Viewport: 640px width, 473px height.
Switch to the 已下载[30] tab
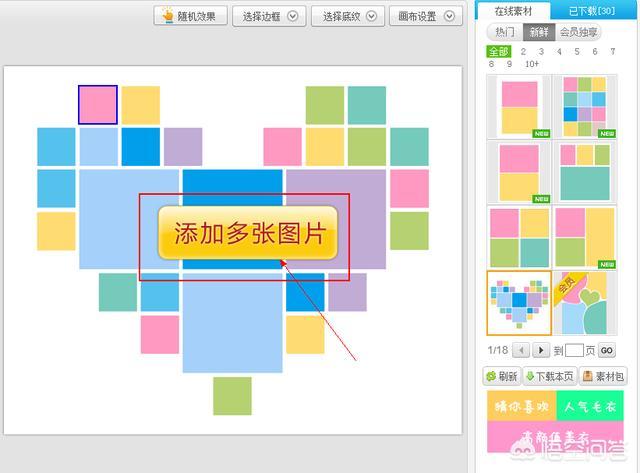click(x=591, y=10)
